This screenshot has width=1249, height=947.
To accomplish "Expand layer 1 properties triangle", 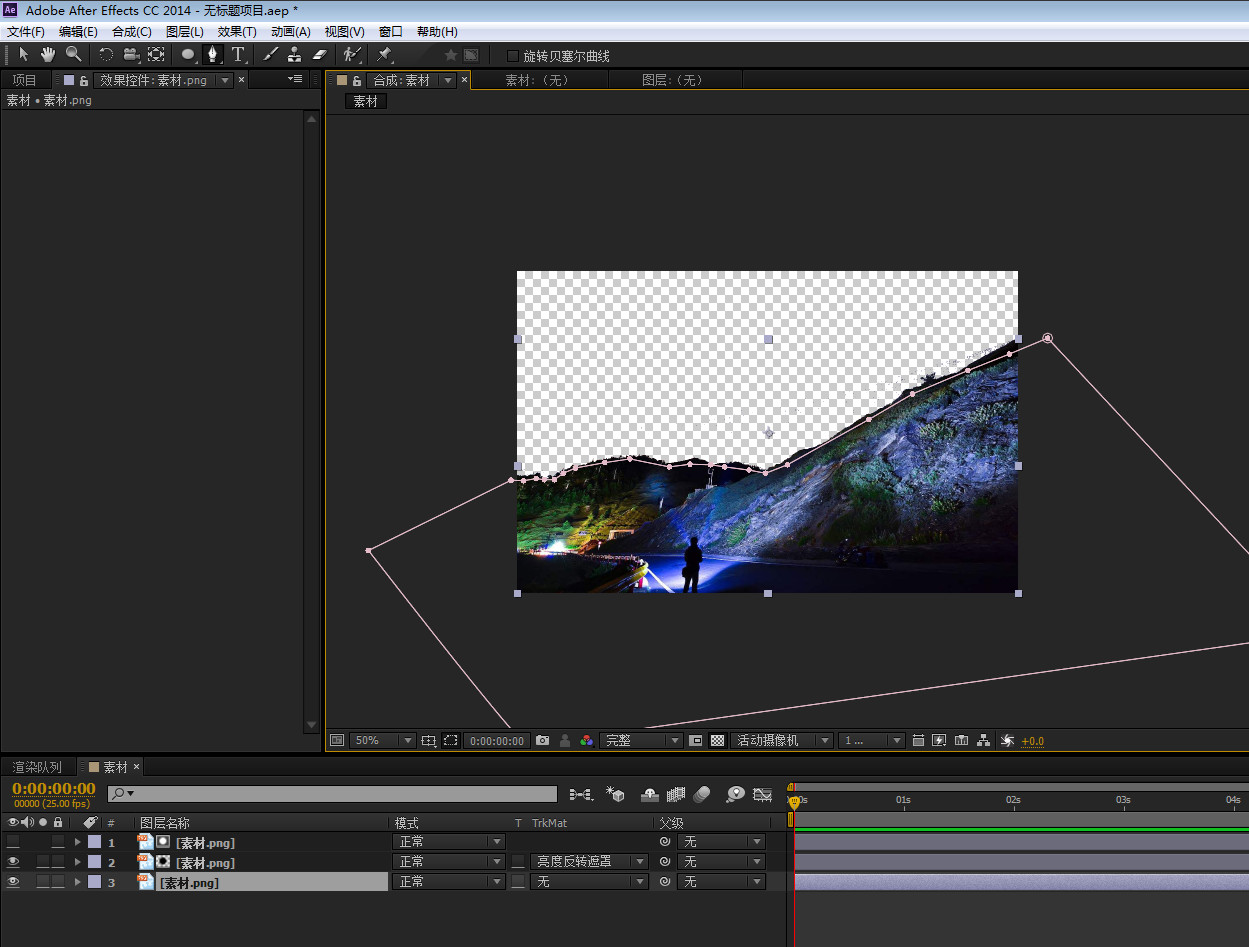I will (78, 842).
